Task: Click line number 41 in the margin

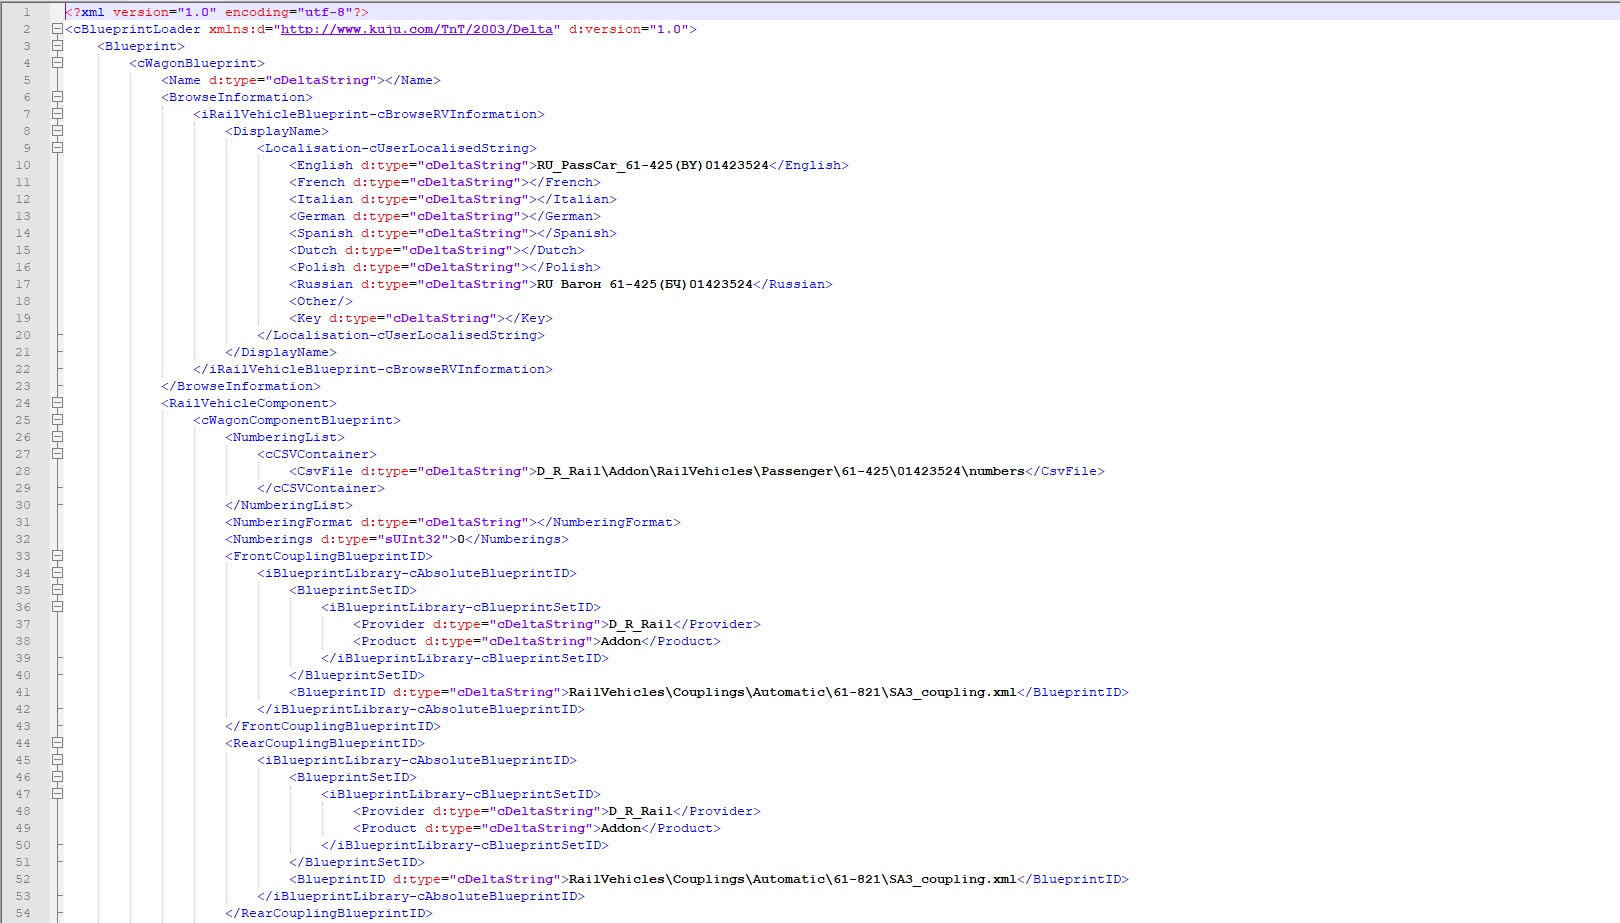Action: coord(23,692)
